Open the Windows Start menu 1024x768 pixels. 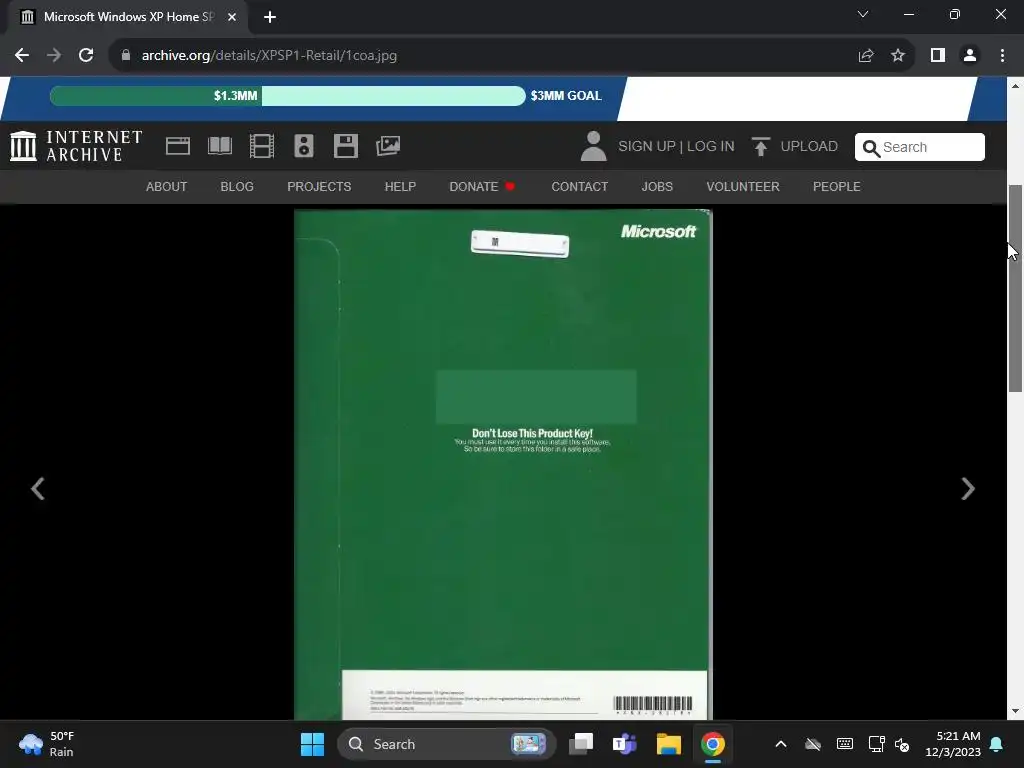pyautogui.click(x=312, y=744)
